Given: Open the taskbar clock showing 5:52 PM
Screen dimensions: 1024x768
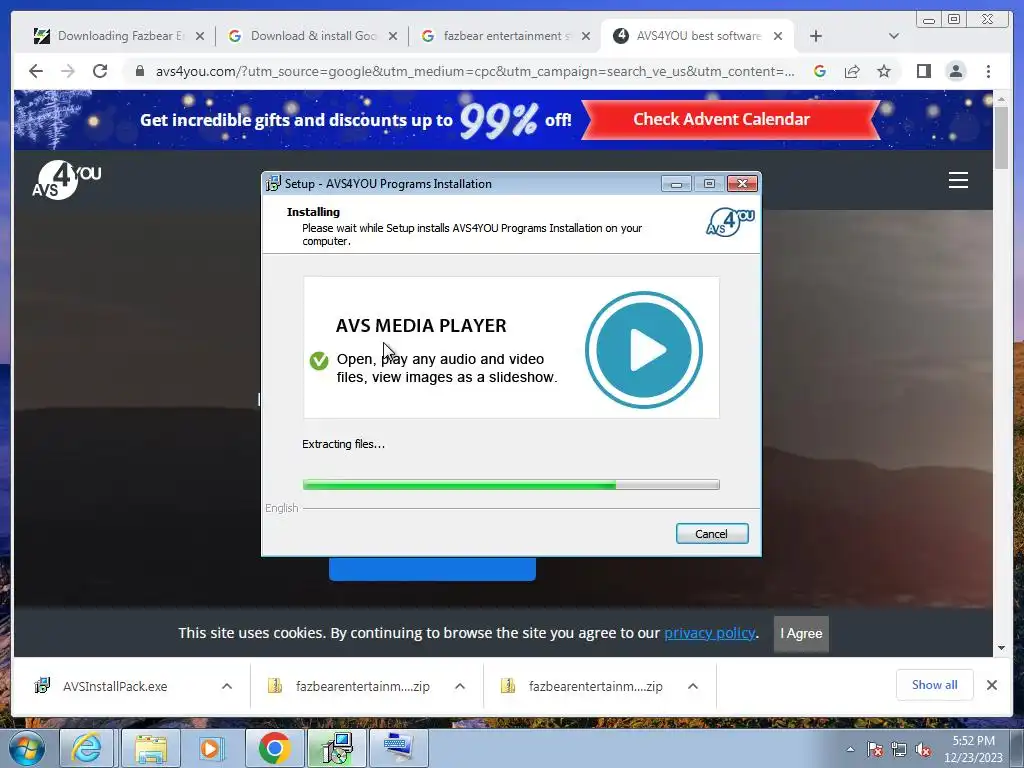Looking at the screenshot, I should point(973,749).
